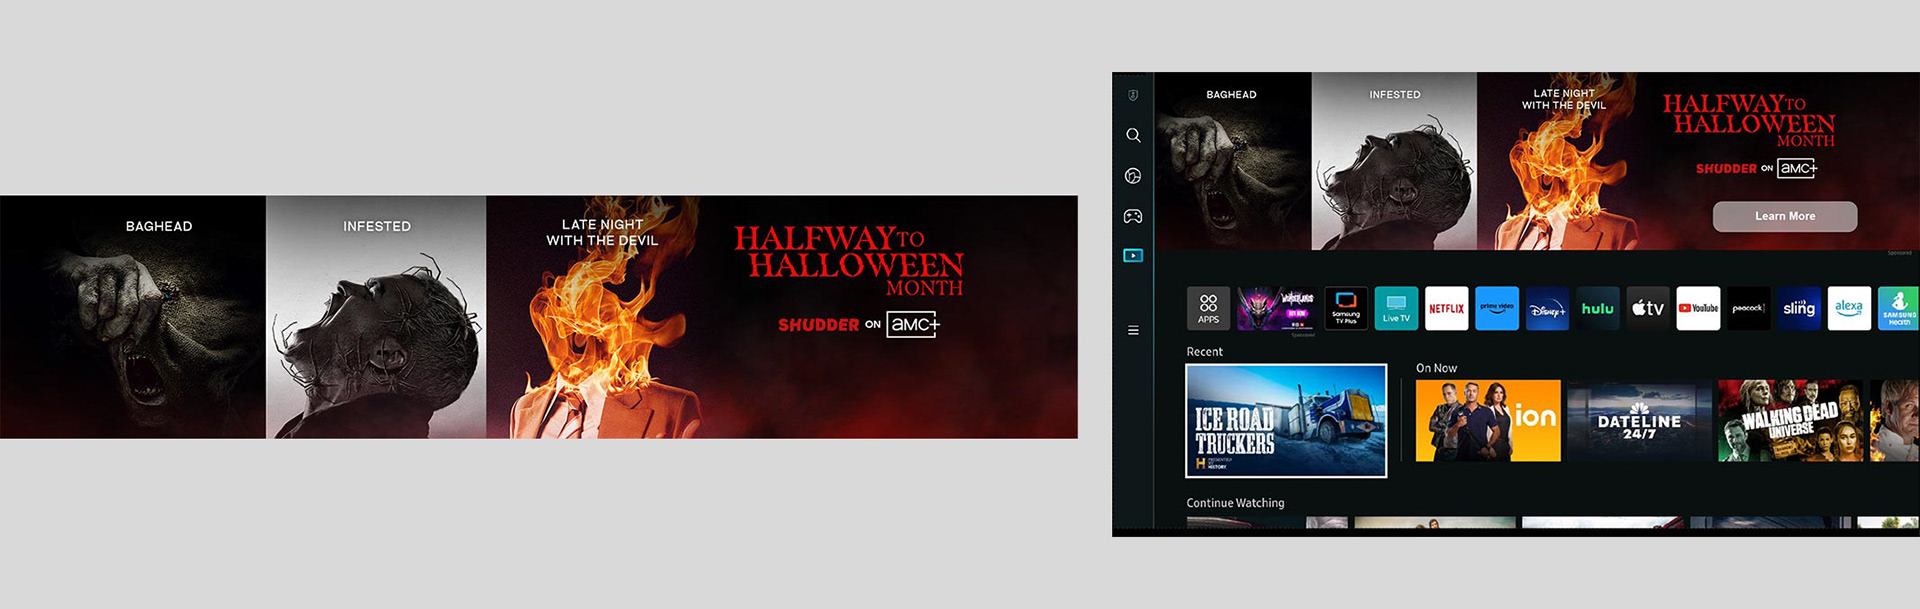Viewport: 1920px width, 609px height.
Task: Launch the YouTube app
Action: tap(1698, 308)
